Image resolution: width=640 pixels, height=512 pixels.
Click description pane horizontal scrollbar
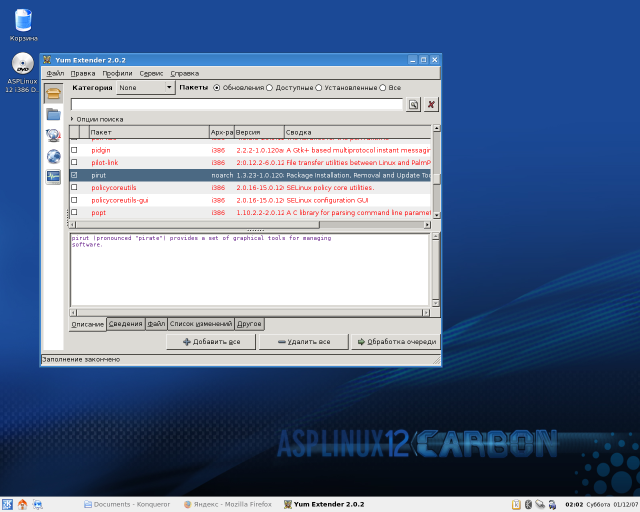pos(249,313)
